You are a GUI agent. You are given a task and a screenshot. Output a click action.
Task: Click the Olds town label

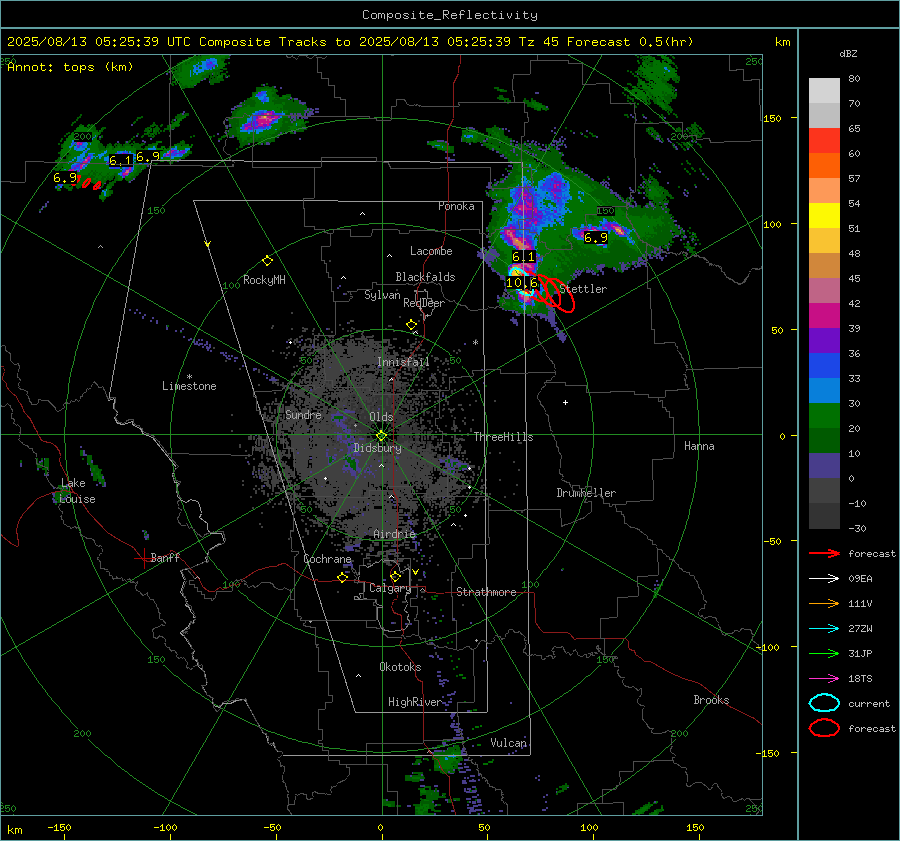point(381,417)
